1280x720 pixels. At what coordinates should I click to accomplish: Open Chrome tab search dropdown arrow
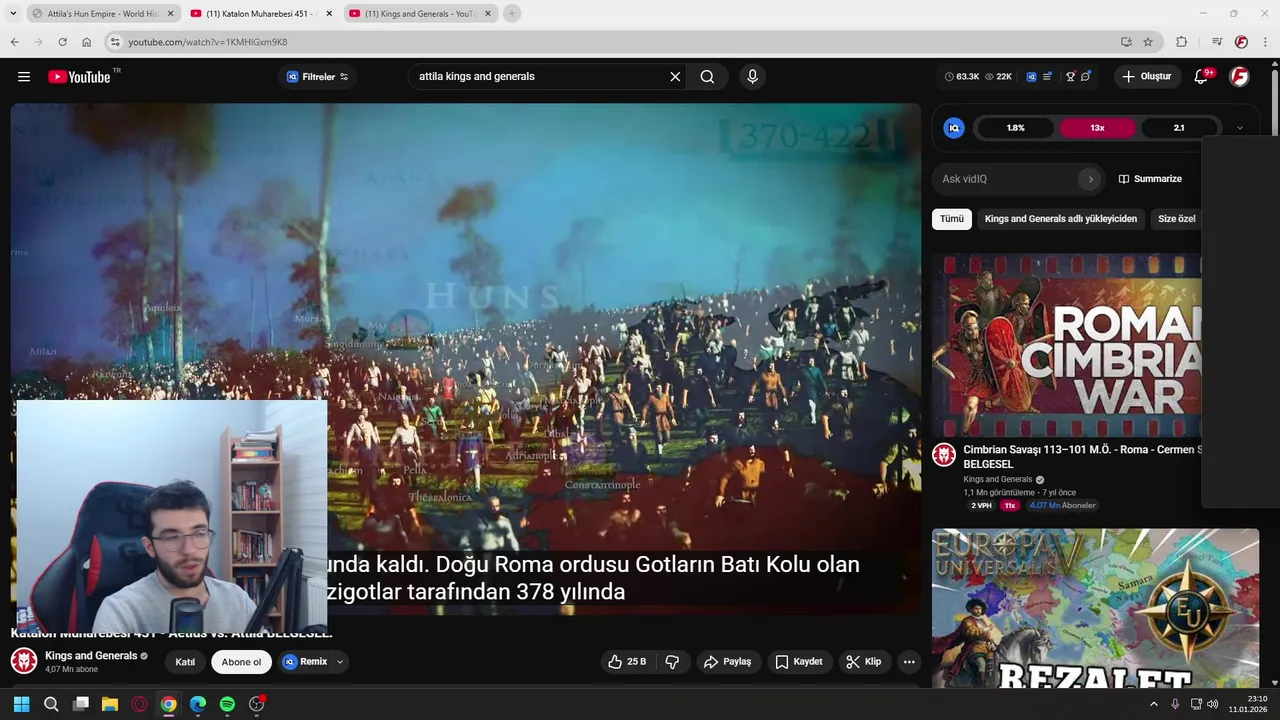pyautogui.click(x=13, y=14)
